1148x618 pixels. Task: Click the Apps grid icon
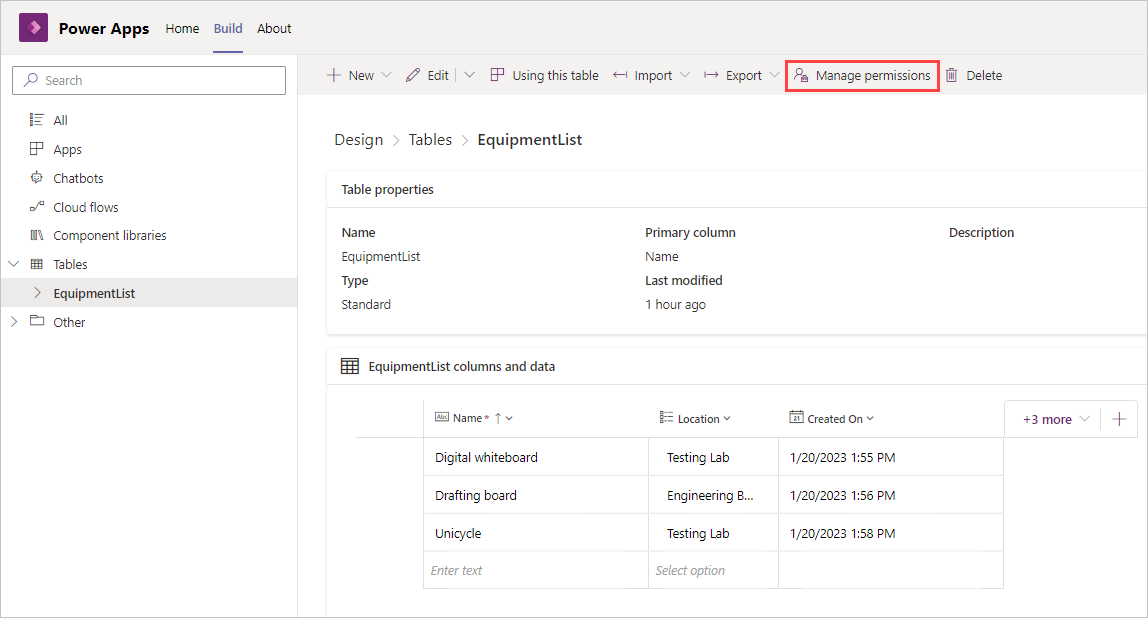coord(37,149)
